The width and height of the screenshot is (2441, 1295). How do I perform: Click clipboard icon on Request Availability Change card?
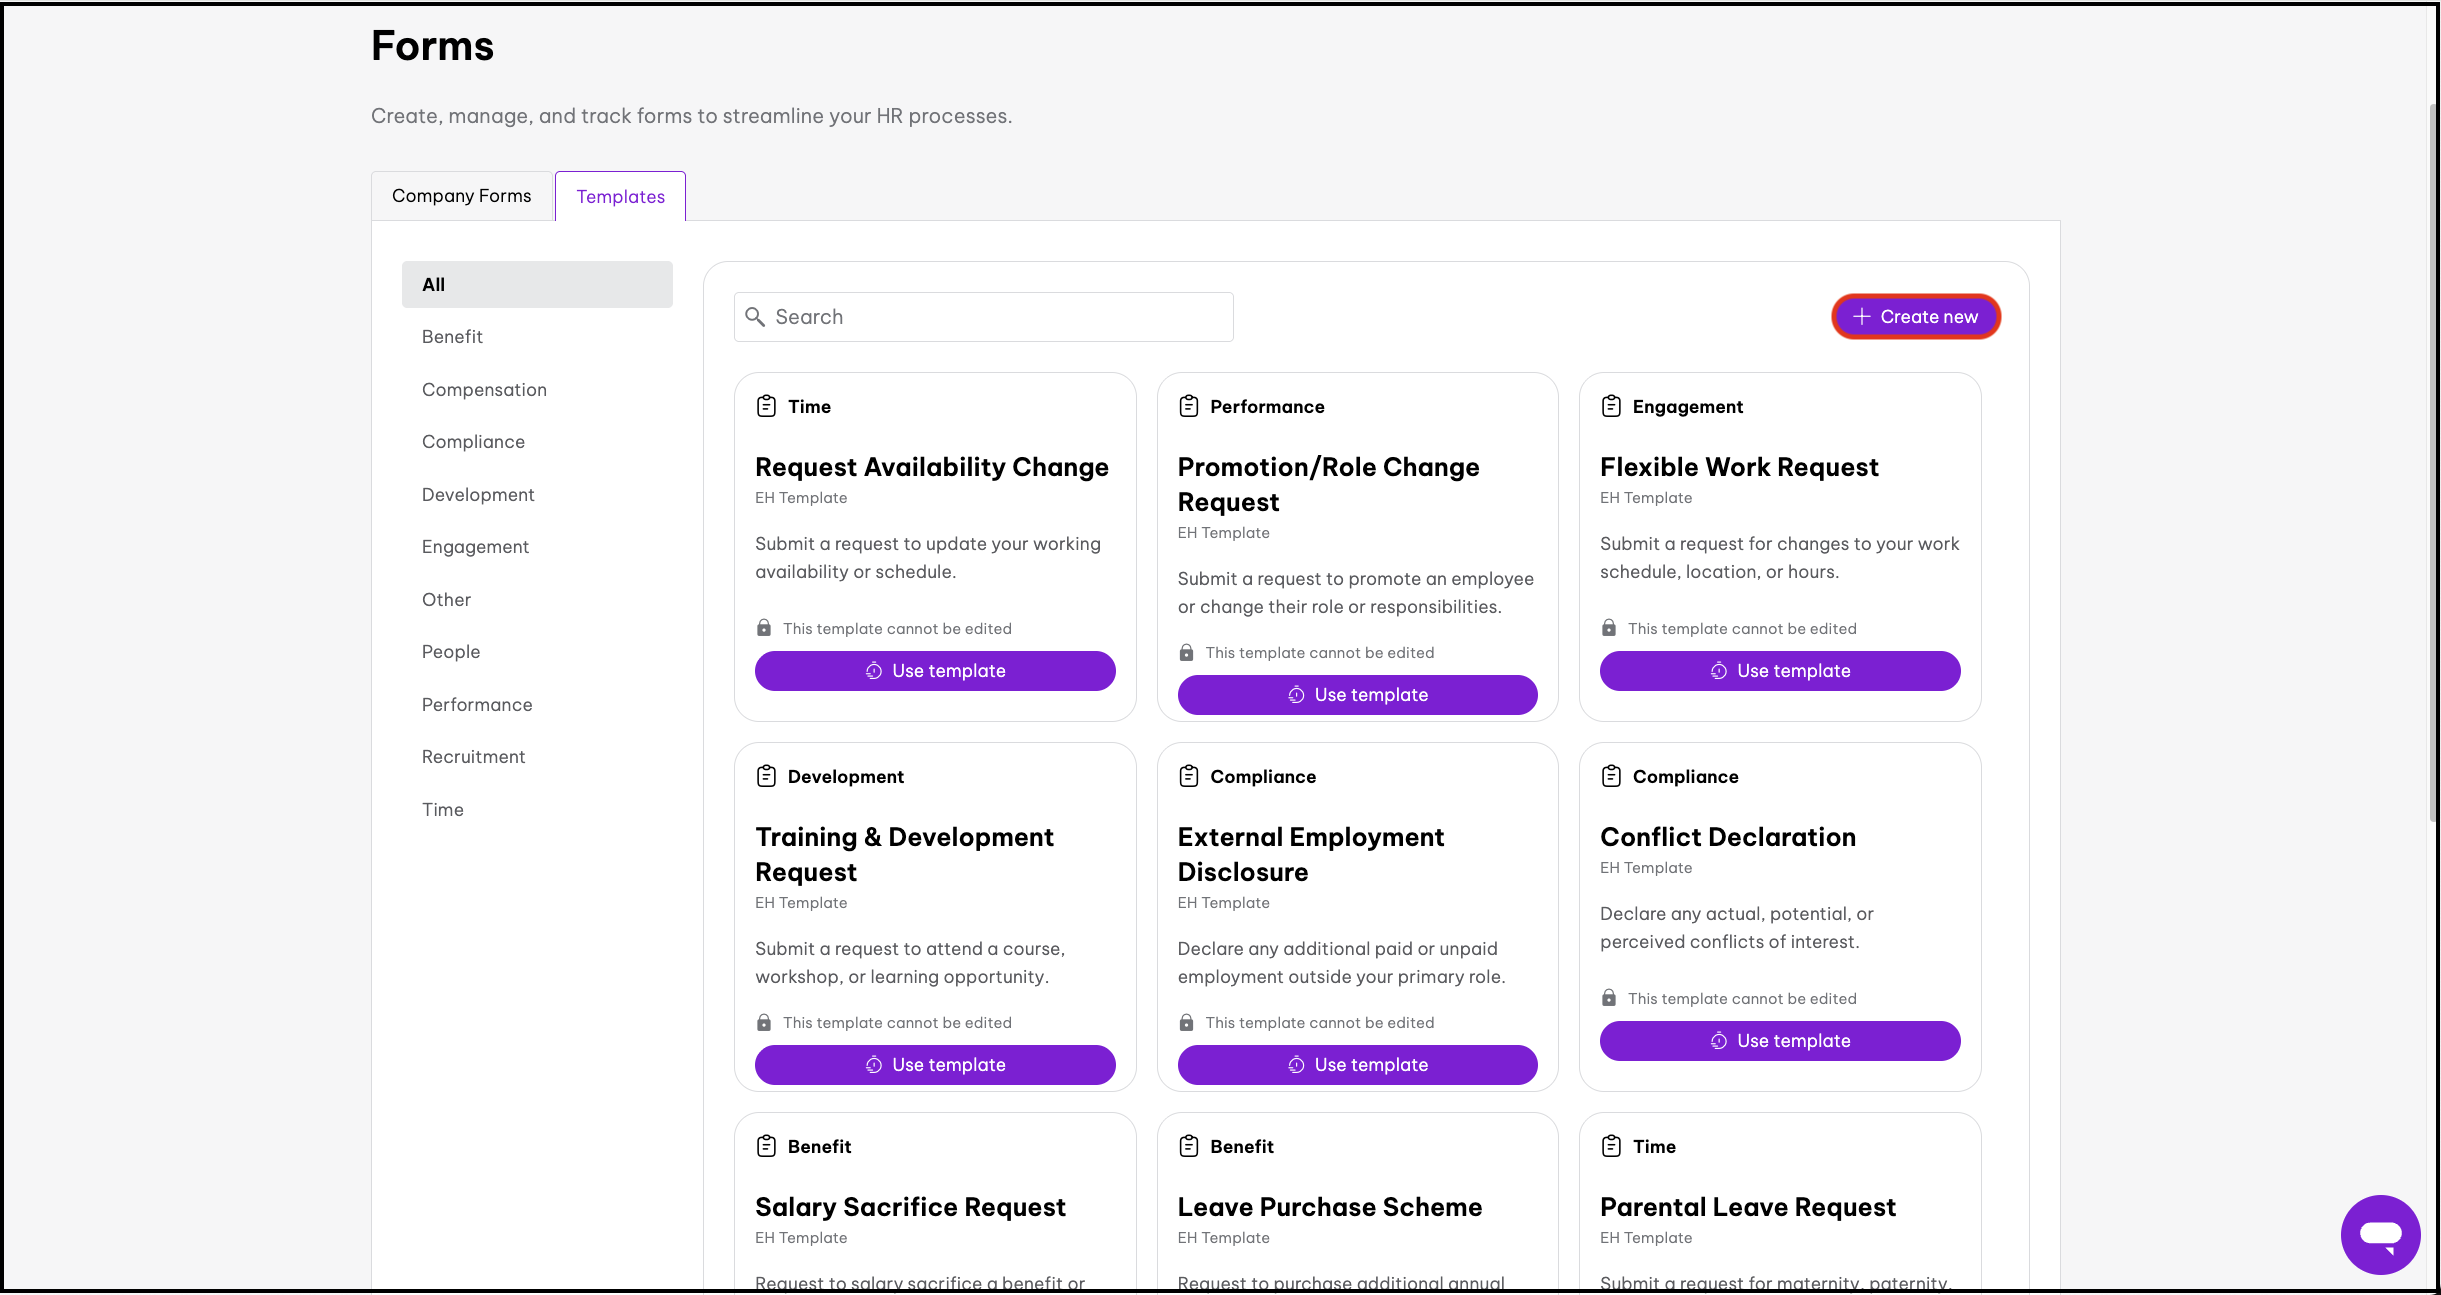click(x=766, y=406)
